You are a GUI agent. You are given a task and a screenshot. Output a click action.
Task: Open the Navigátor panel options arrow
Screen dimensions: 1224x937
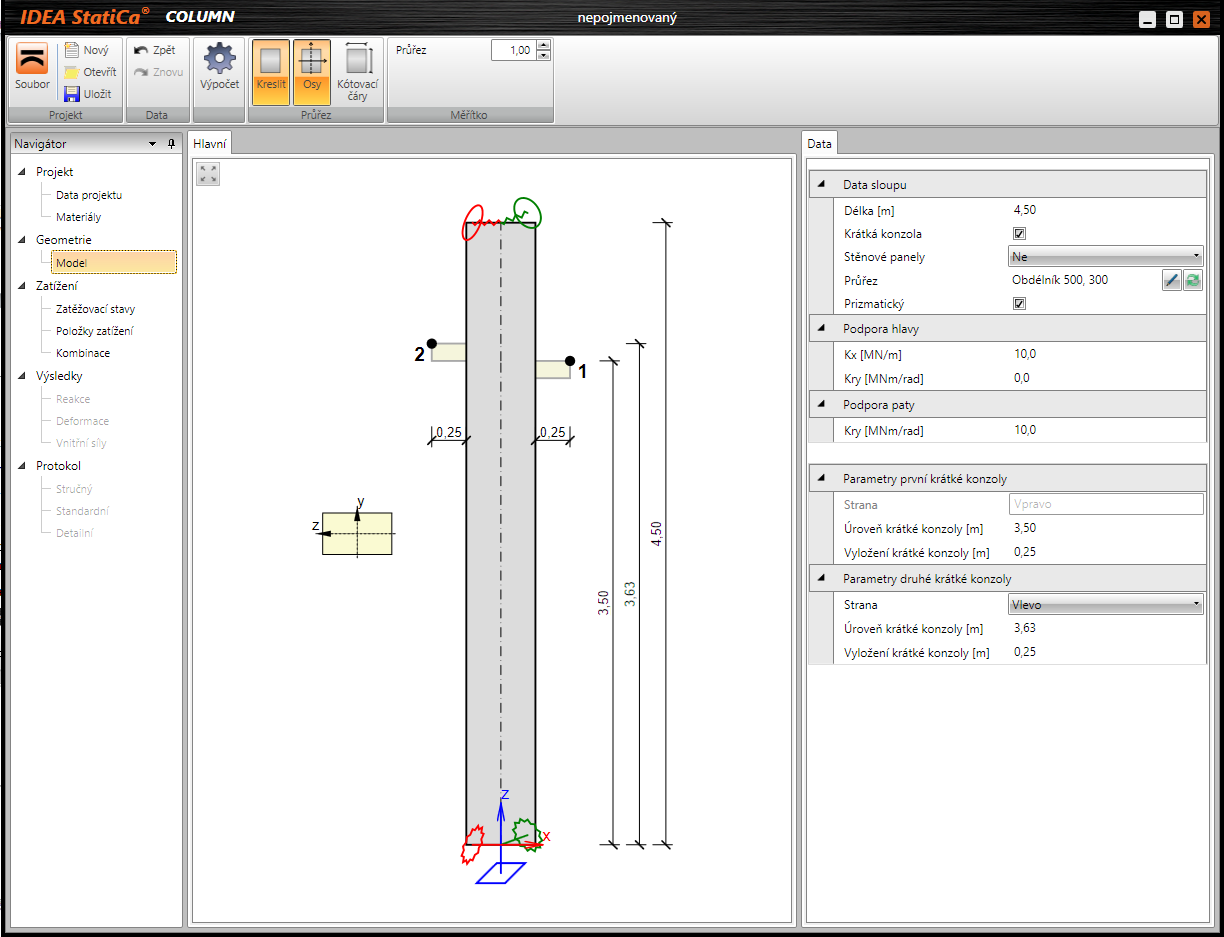point(153,144)
